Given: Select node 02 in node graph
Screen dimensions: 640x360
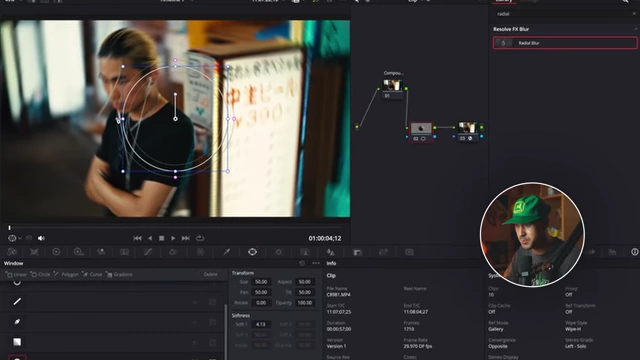Looking at the screenshot, I should [x=421, y=132].
